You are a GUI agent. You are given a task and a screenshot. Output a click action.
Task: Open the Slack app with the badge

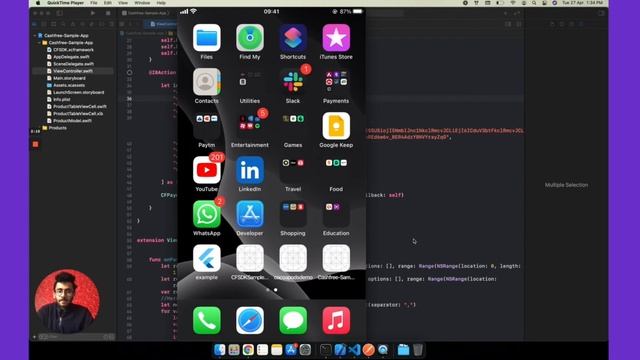[x=293, y=82]
